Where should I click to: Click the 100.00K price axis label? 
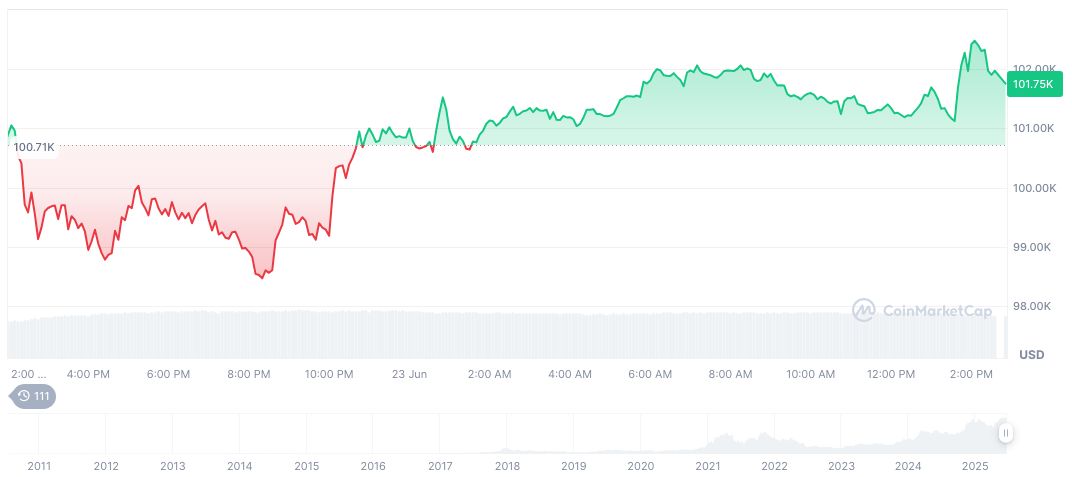pos(1036,188)
